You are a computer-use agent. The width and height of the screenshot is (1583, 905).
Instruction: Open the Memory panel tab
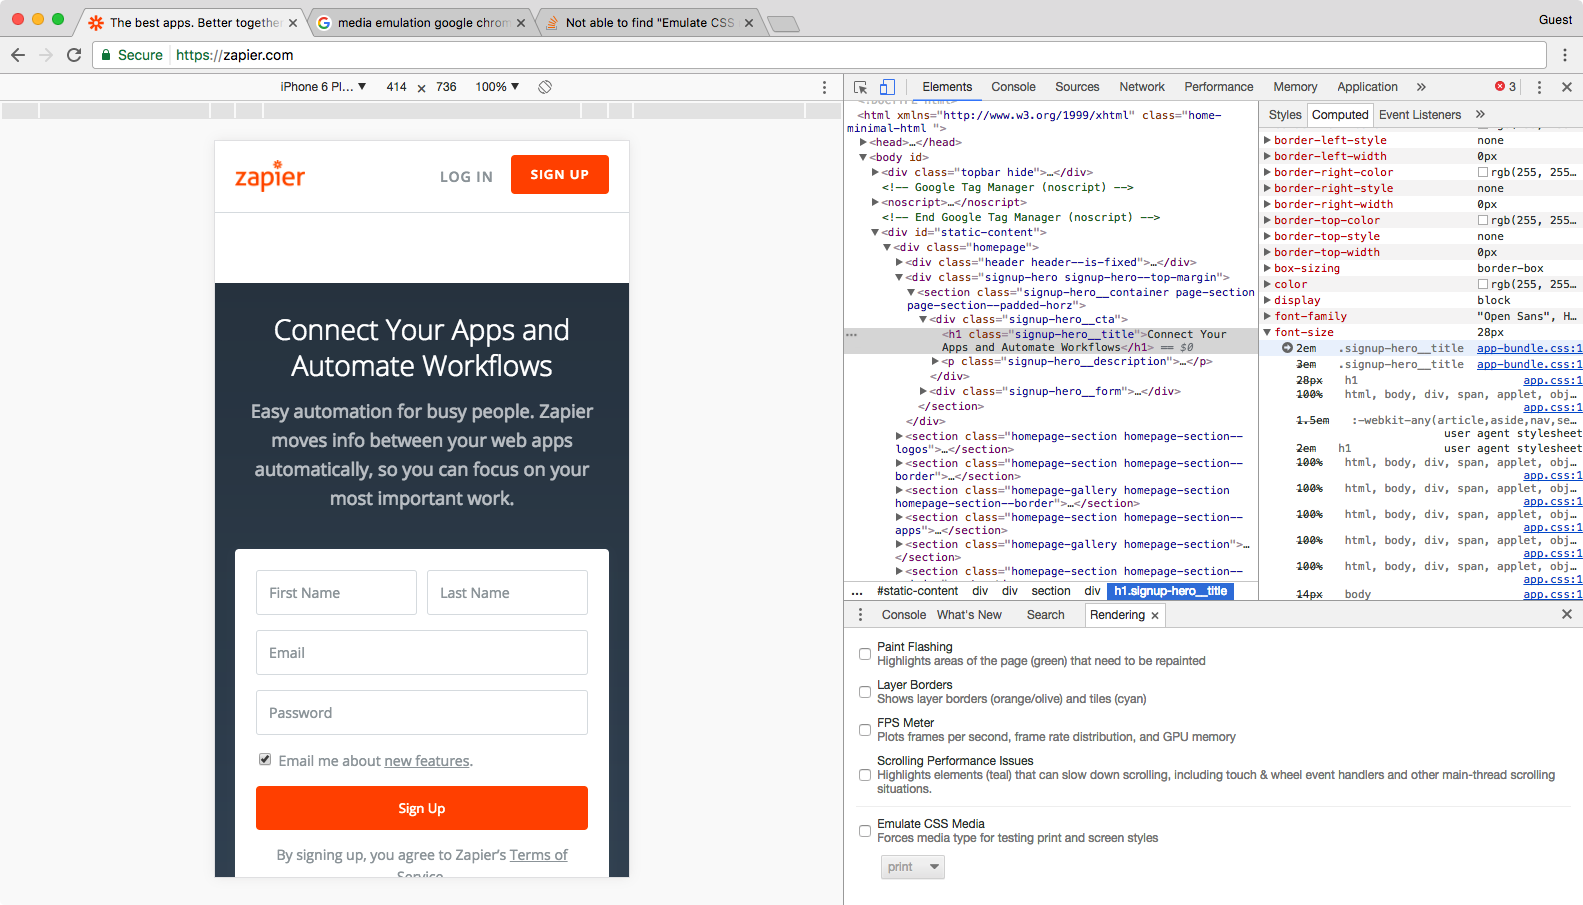click(x=1295, y=87)
